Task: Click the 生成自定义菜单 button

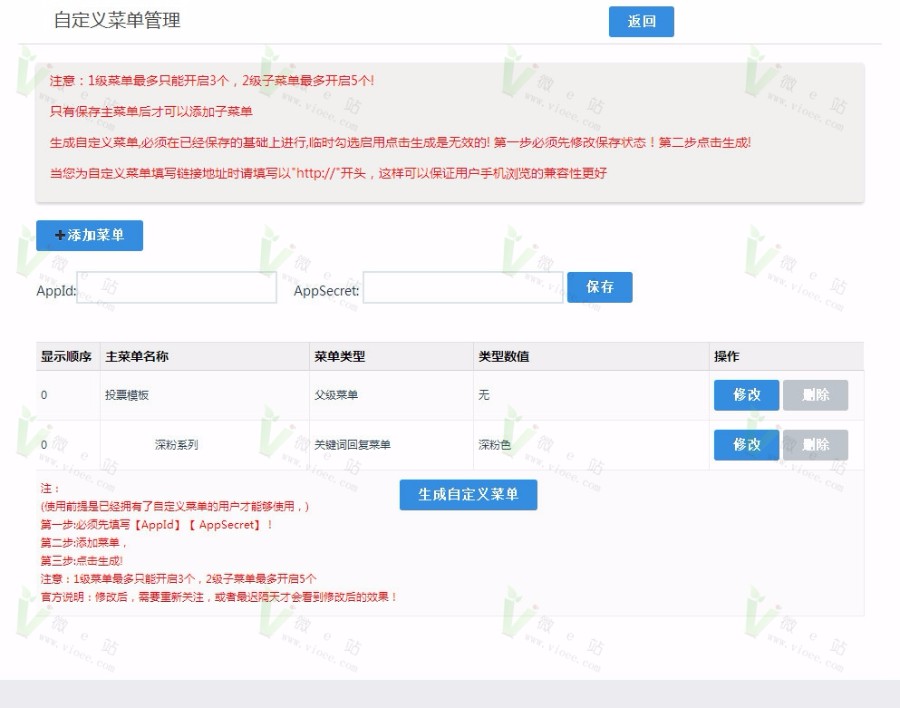Action: [x=468, y=494]
